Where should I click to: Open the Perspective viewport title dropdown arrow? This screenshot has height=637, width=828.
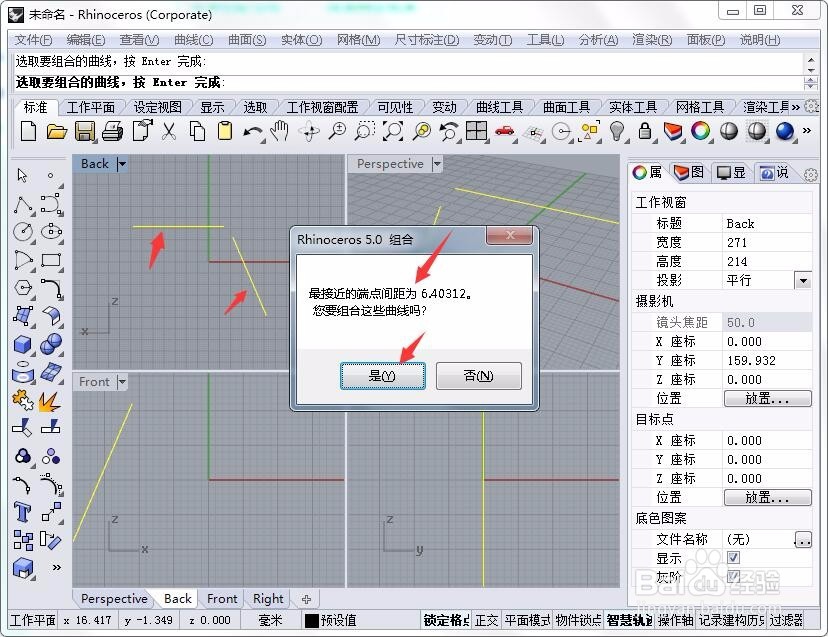(x=437, y=164)
